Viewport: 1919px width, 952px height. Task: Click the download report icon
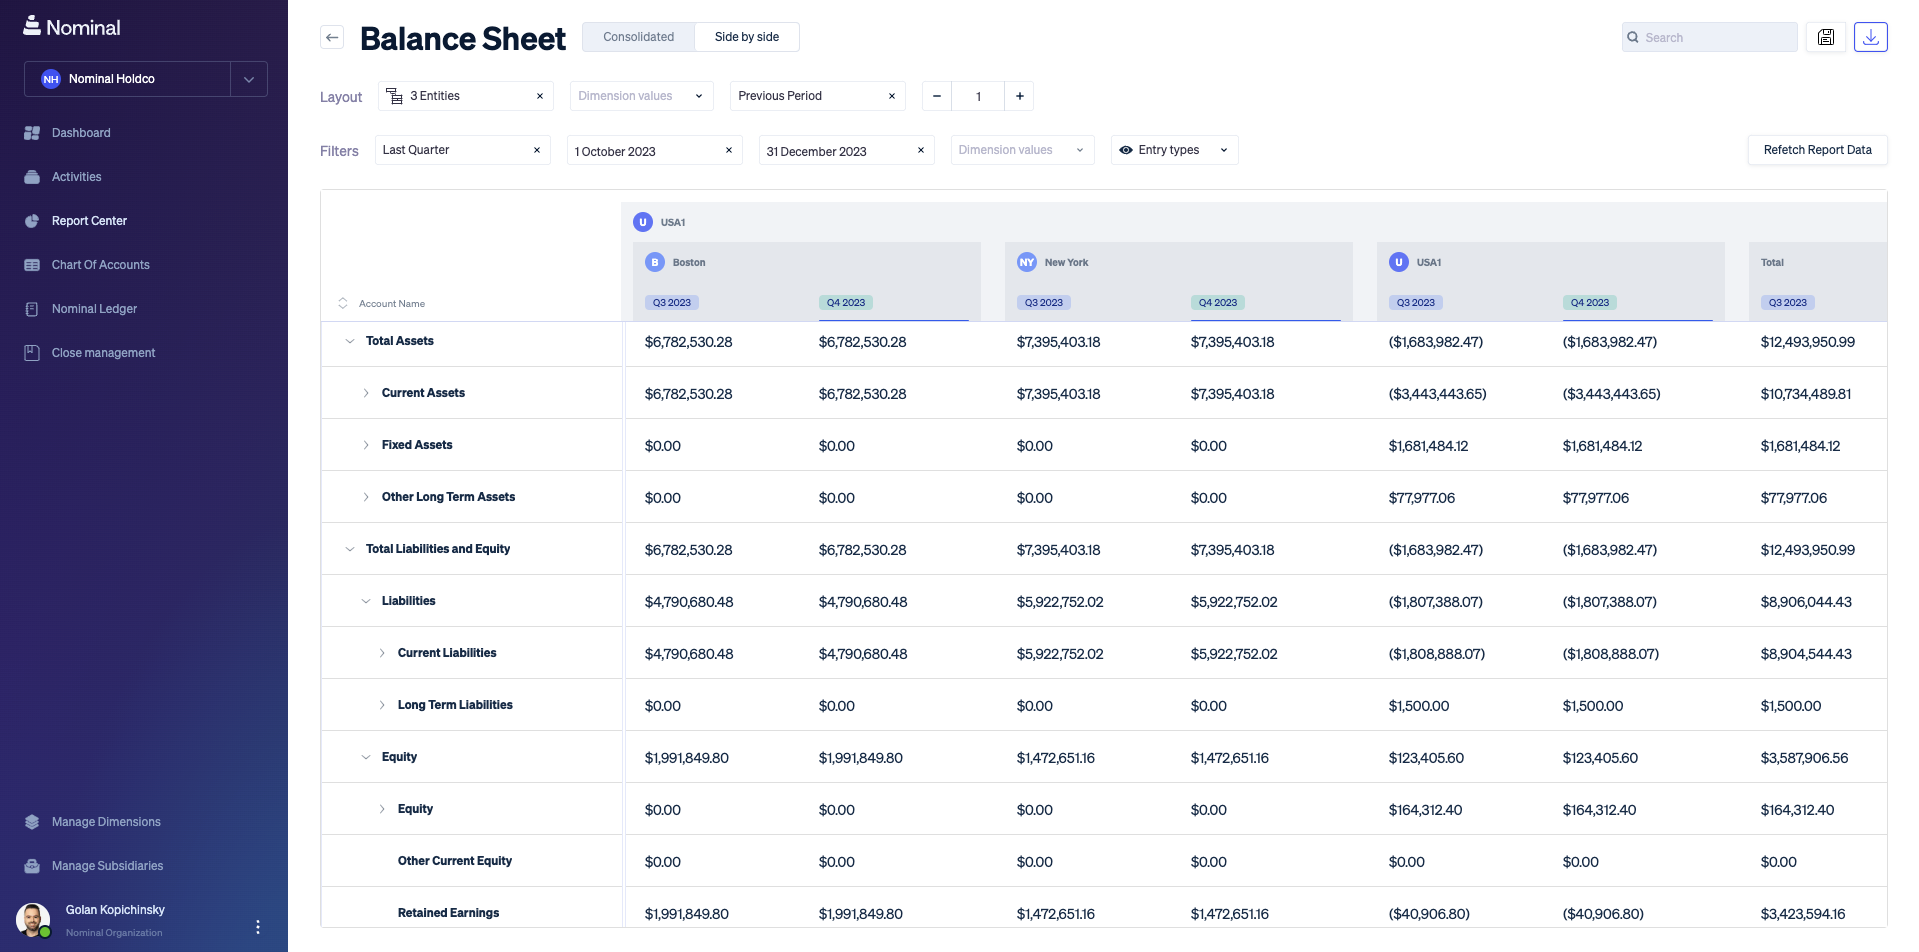point(1870,37)
